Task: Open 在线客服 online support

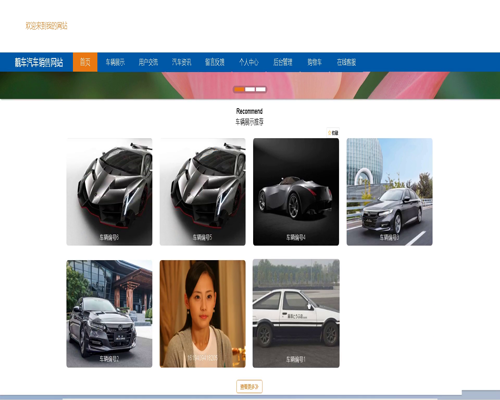Action: (346, 62)
